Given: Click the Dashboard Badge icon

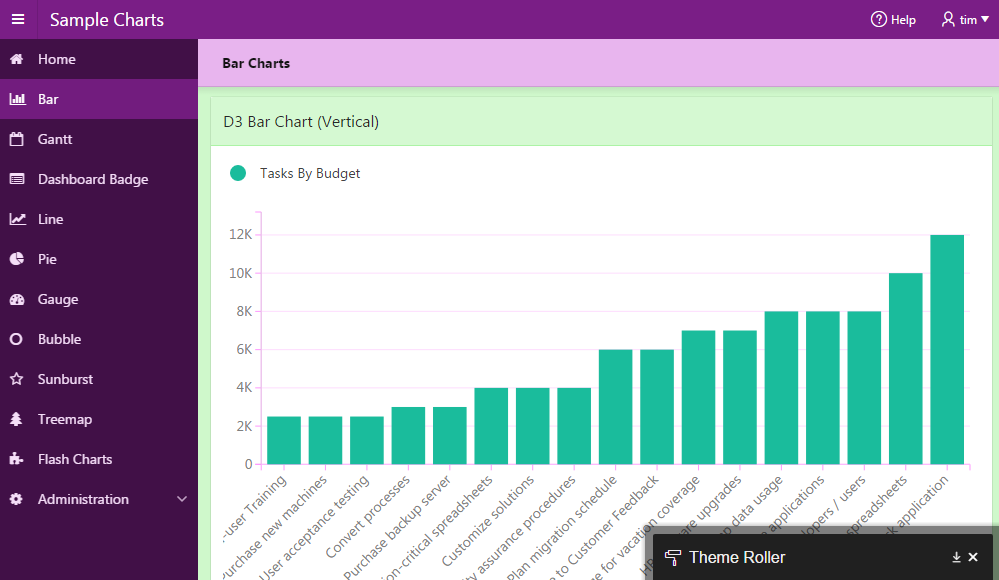Looking at the screenshot, I should tap(17, 180).
